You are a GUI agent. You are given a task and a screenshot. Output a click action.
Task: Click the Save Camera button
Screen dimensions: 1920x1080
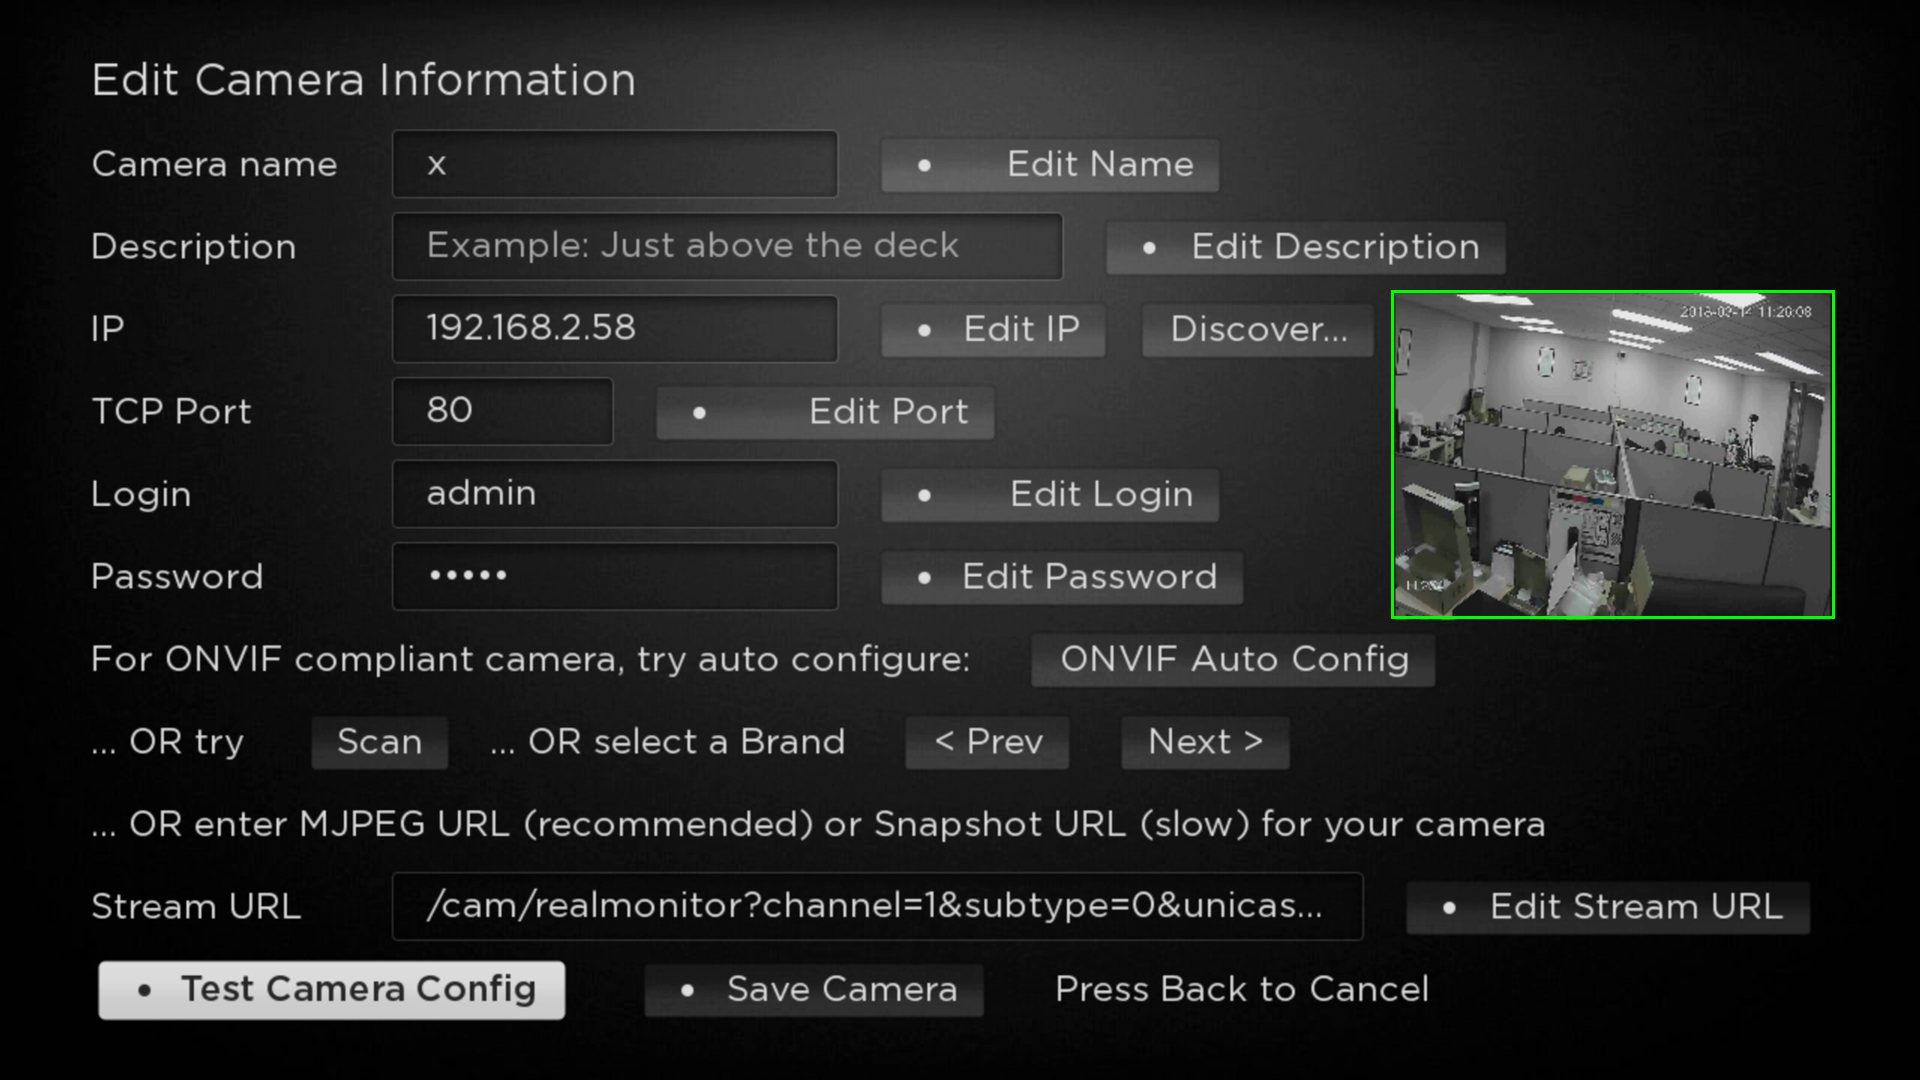814,990
